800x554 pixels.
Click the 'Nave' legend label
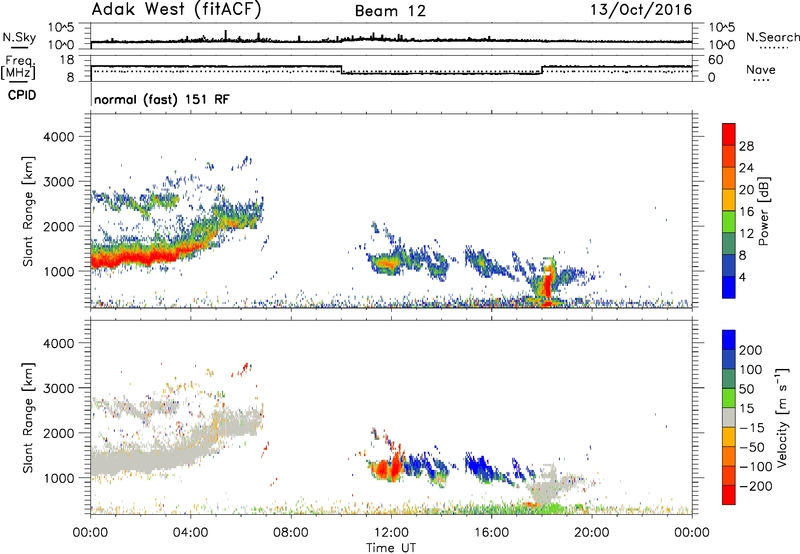pos(761,69)
